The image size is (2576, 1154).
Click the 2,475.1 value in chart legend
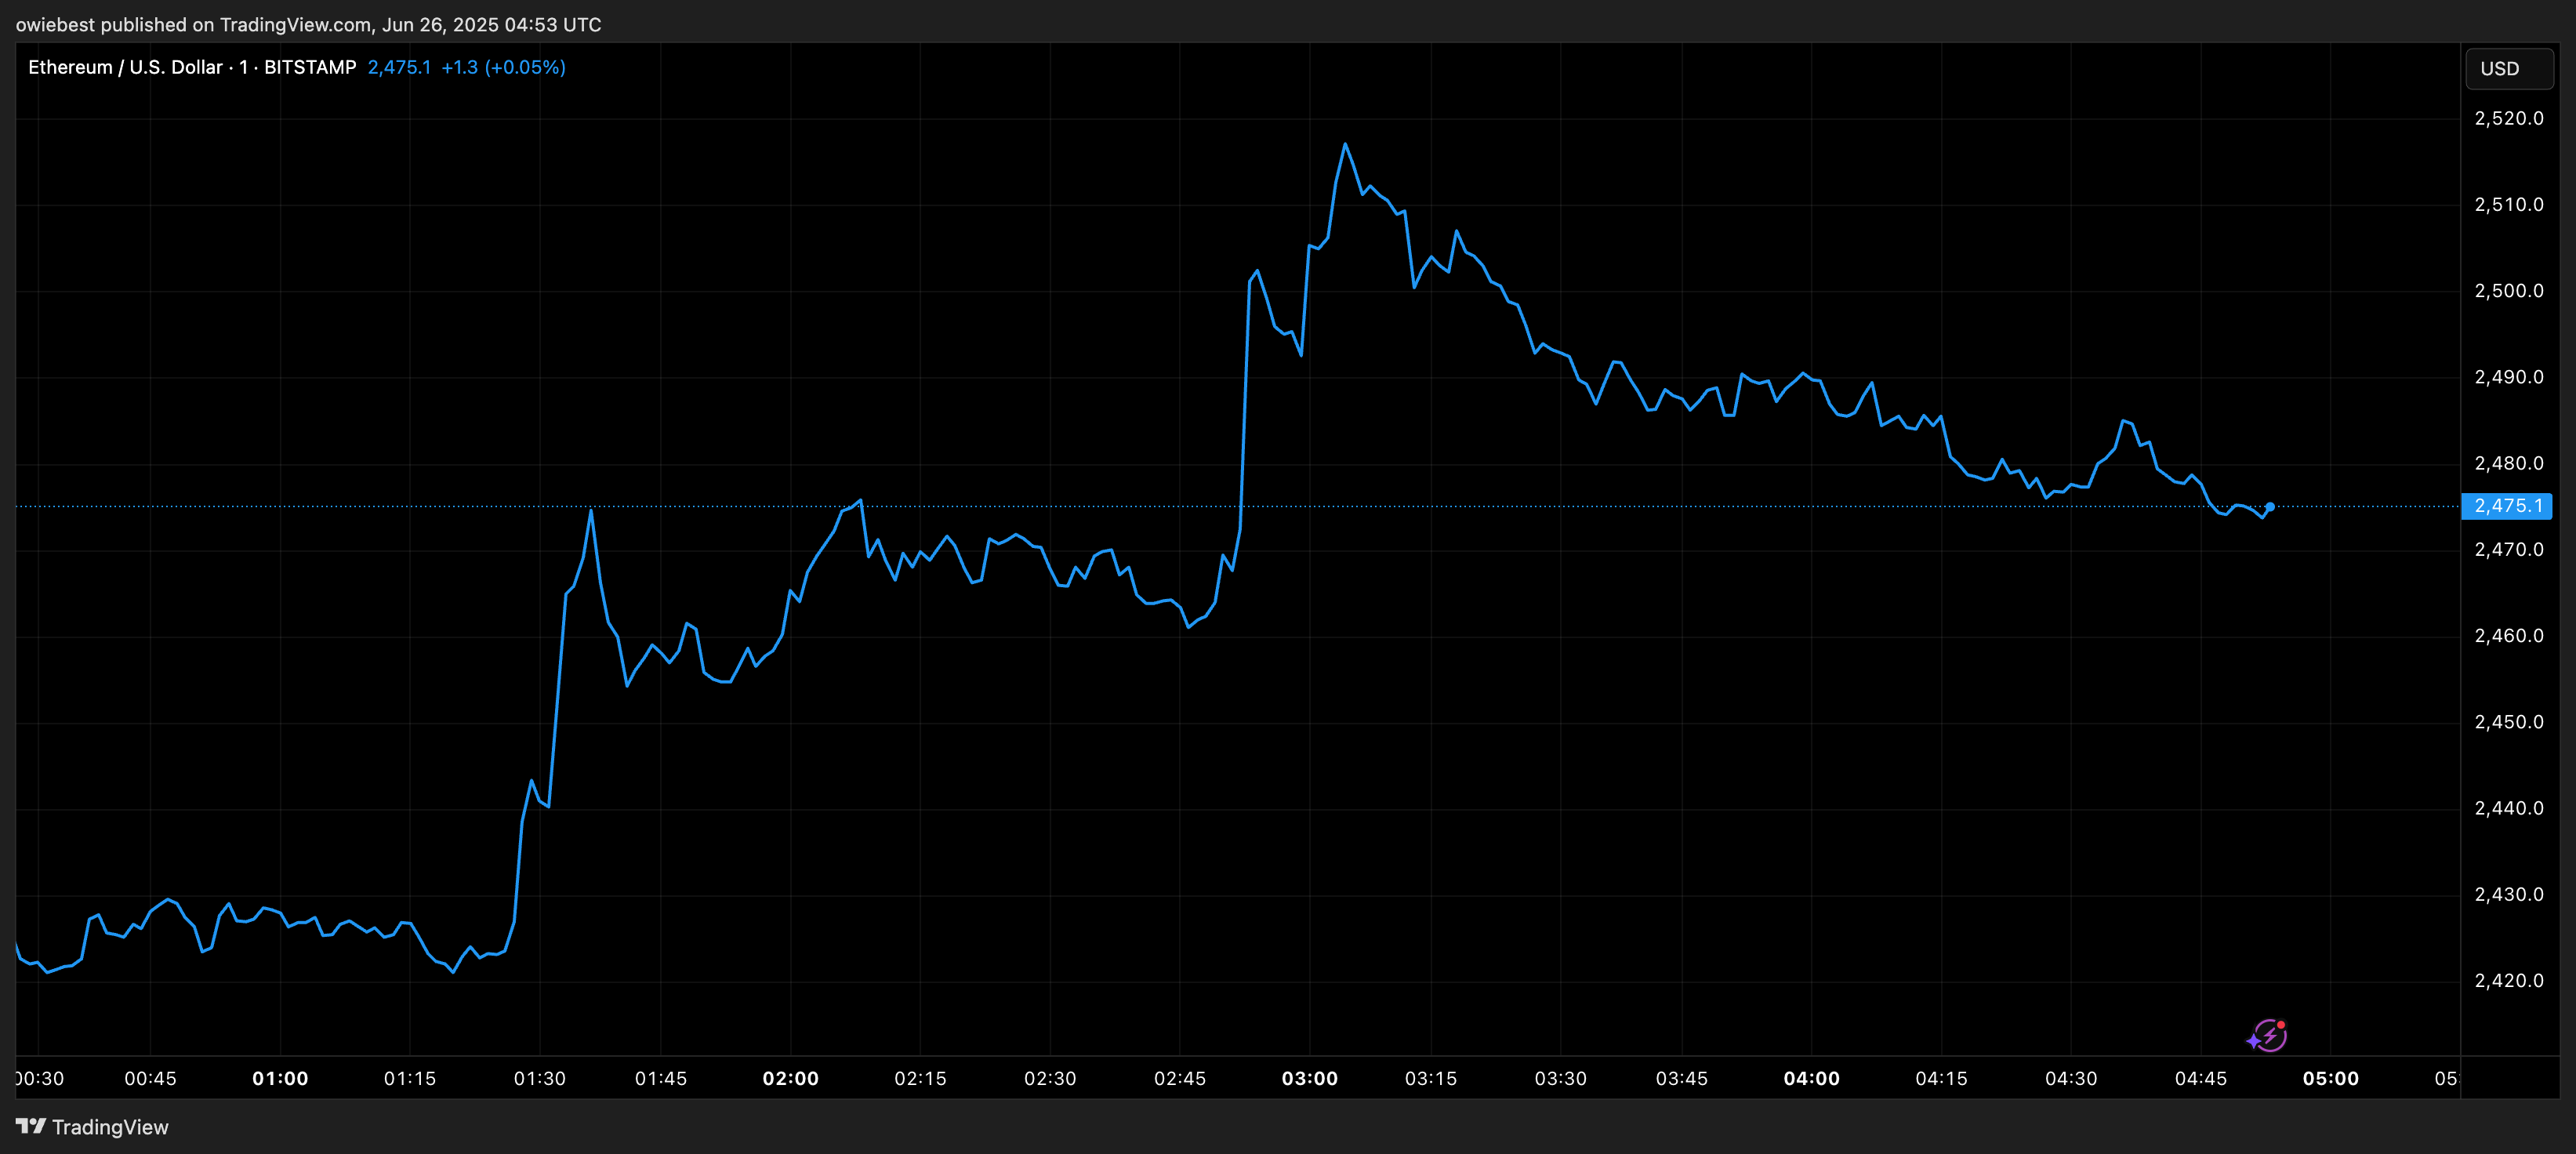399,67
